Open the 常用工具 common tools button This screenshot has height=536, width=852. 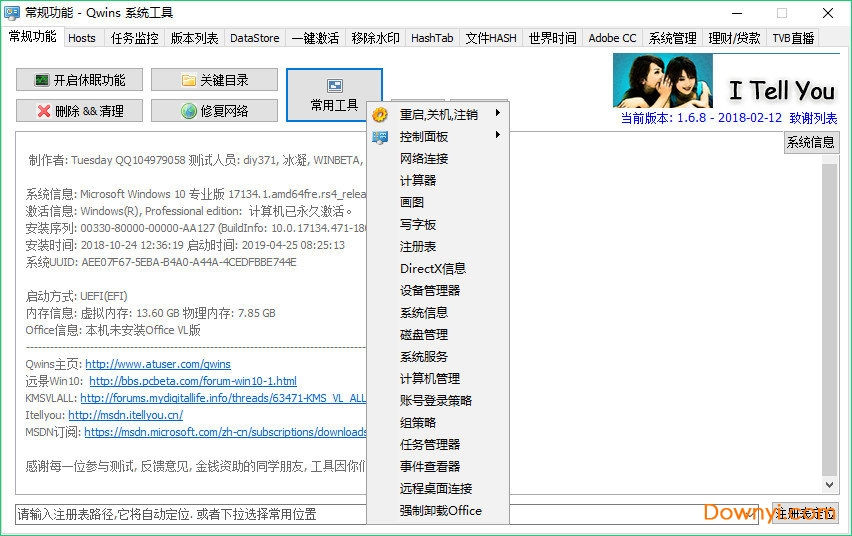point(334,95)
